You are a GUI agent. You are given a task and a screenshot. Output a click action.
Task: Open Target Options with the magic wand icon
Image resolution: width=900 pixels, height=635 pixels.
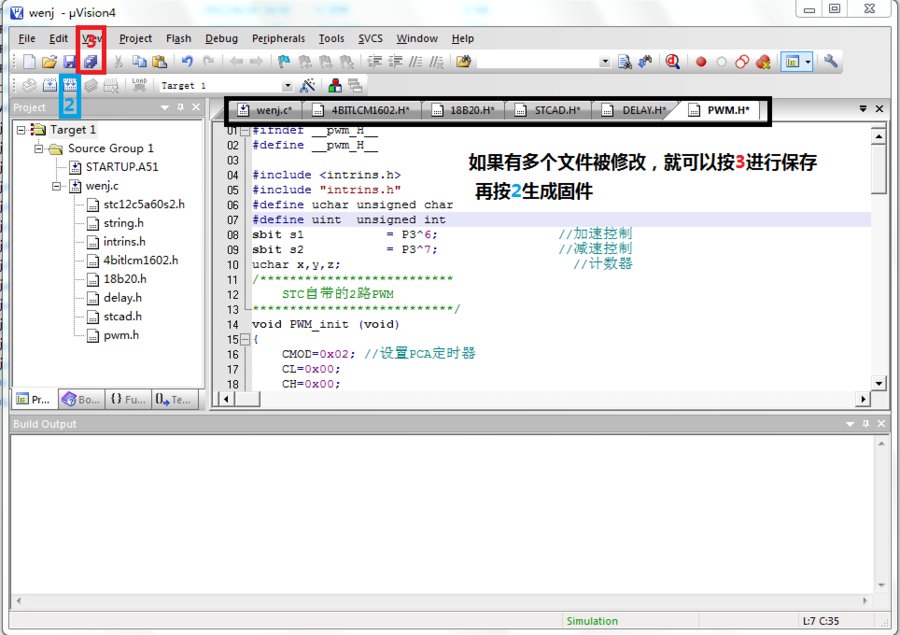click(305, 84)
